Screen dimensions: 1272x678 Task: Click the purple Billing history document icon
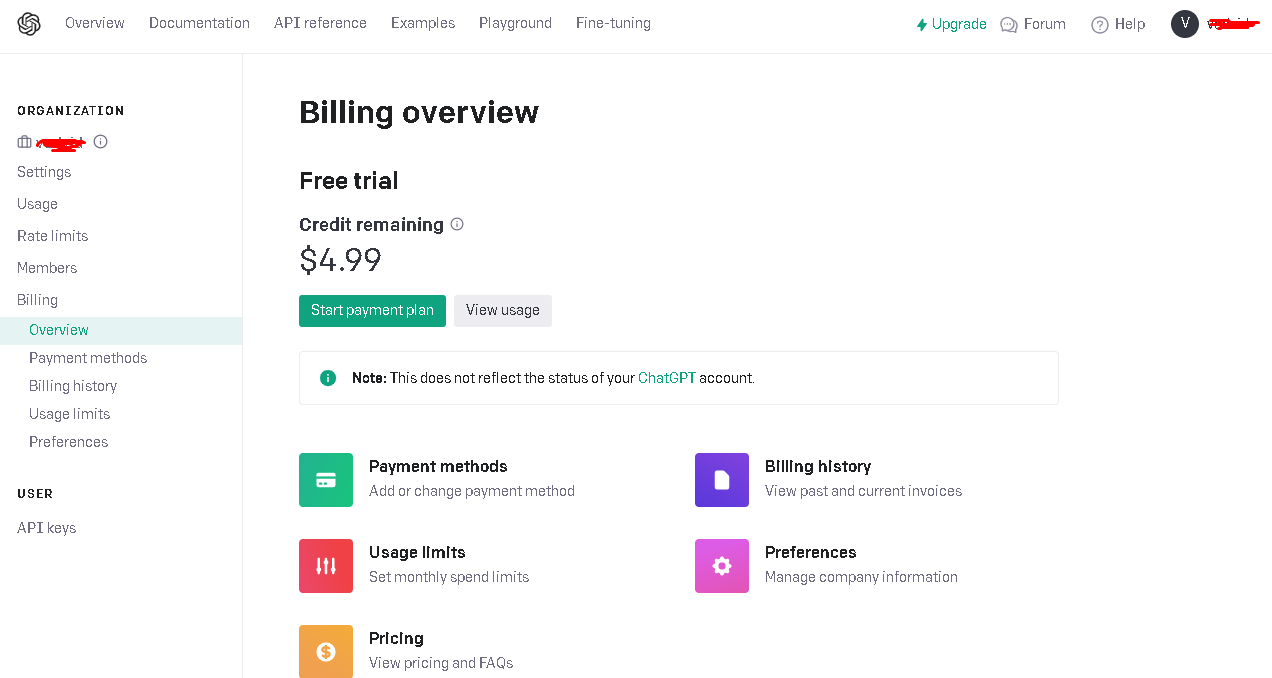[722, 480]
